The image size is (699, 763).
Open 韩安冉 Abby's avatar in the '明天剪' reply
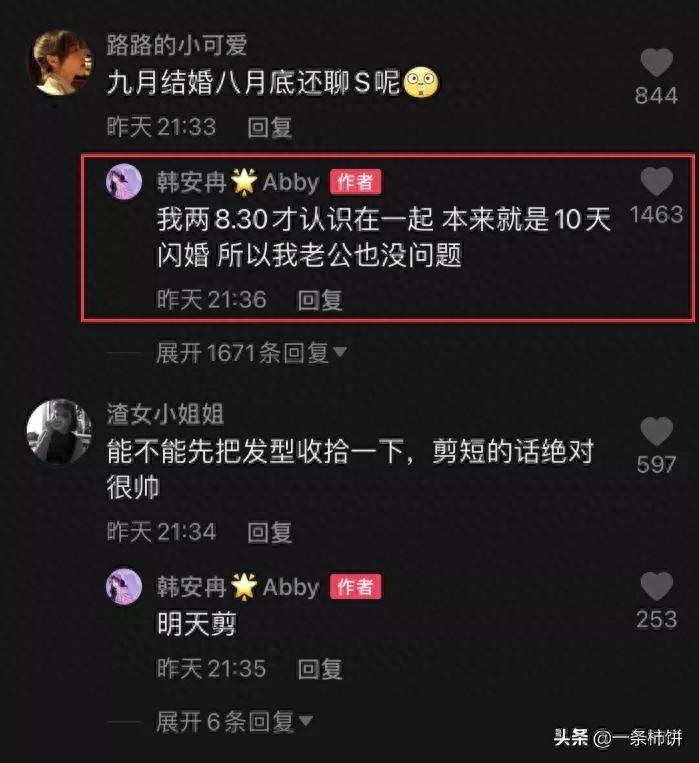click(x=124, y=586)
